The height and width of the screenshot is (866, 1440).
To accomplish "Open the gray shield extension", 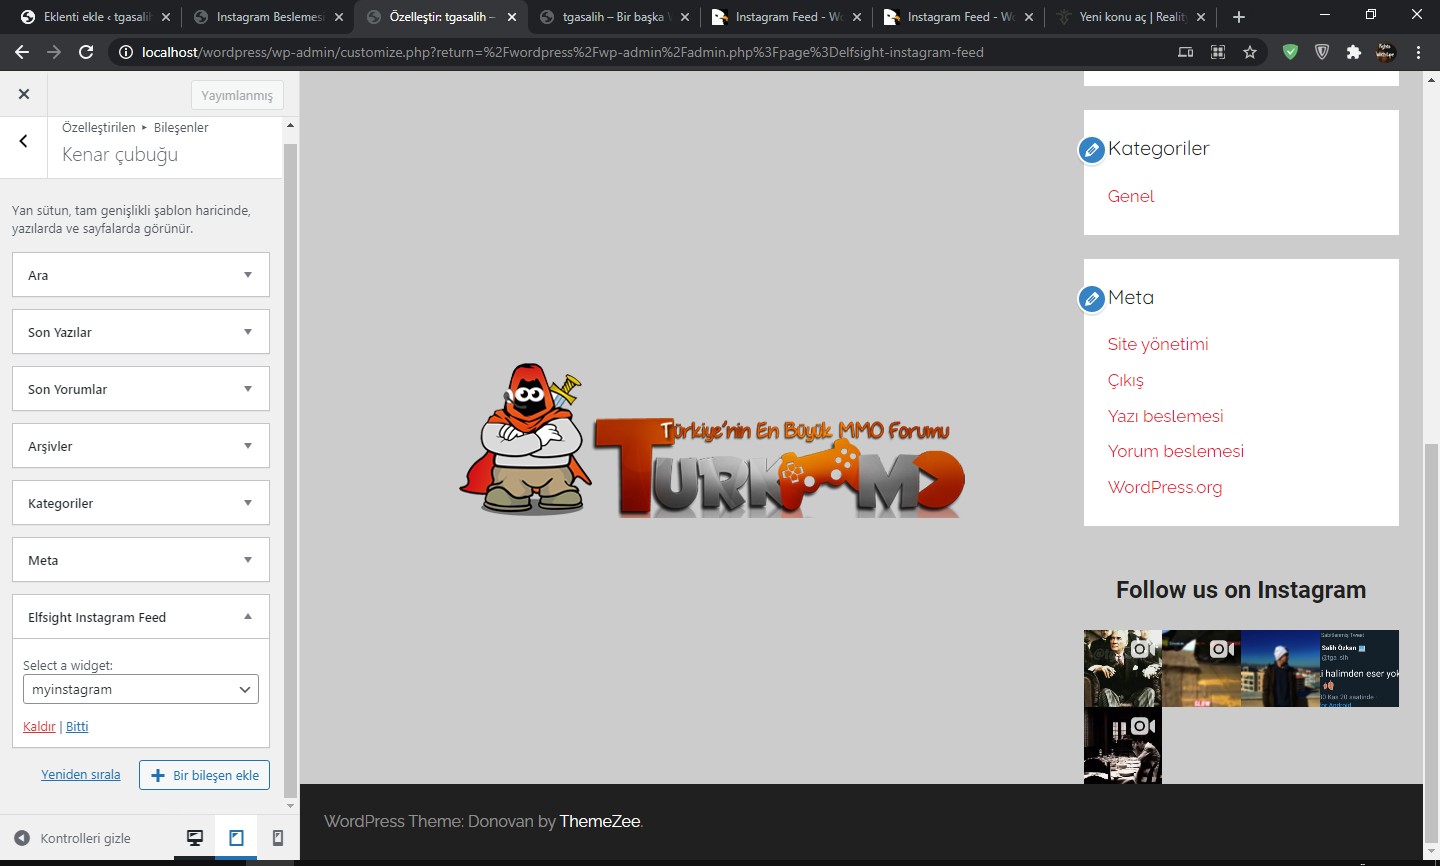I will click(1322, 52).
